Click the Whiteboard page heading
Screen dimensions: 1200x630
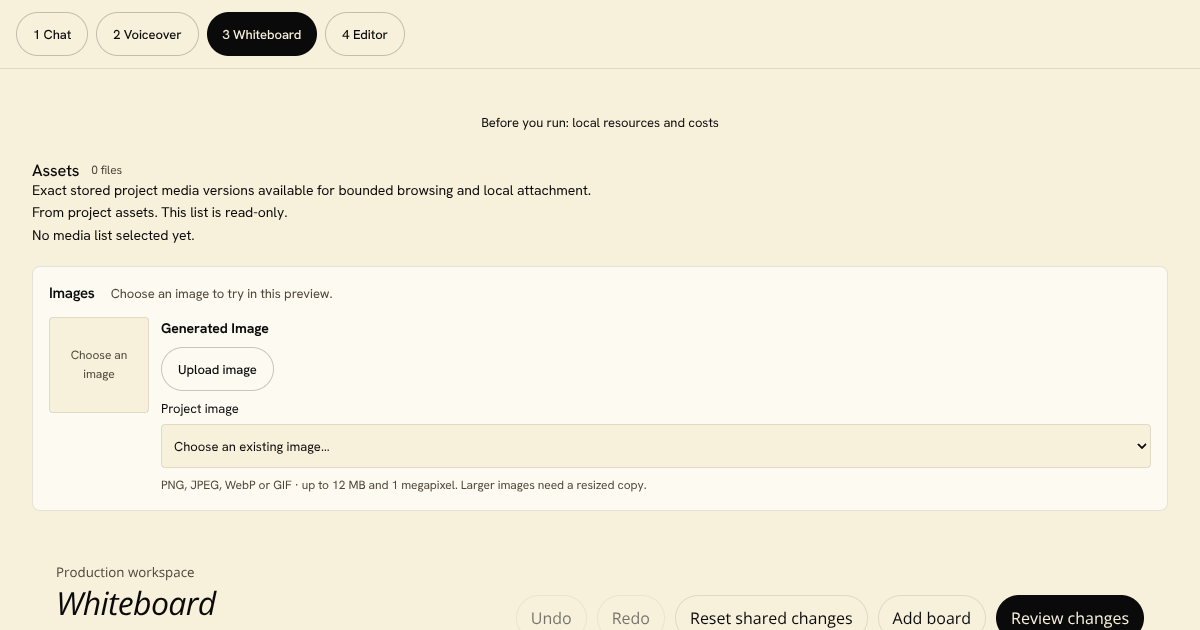[x=136, y=603]
